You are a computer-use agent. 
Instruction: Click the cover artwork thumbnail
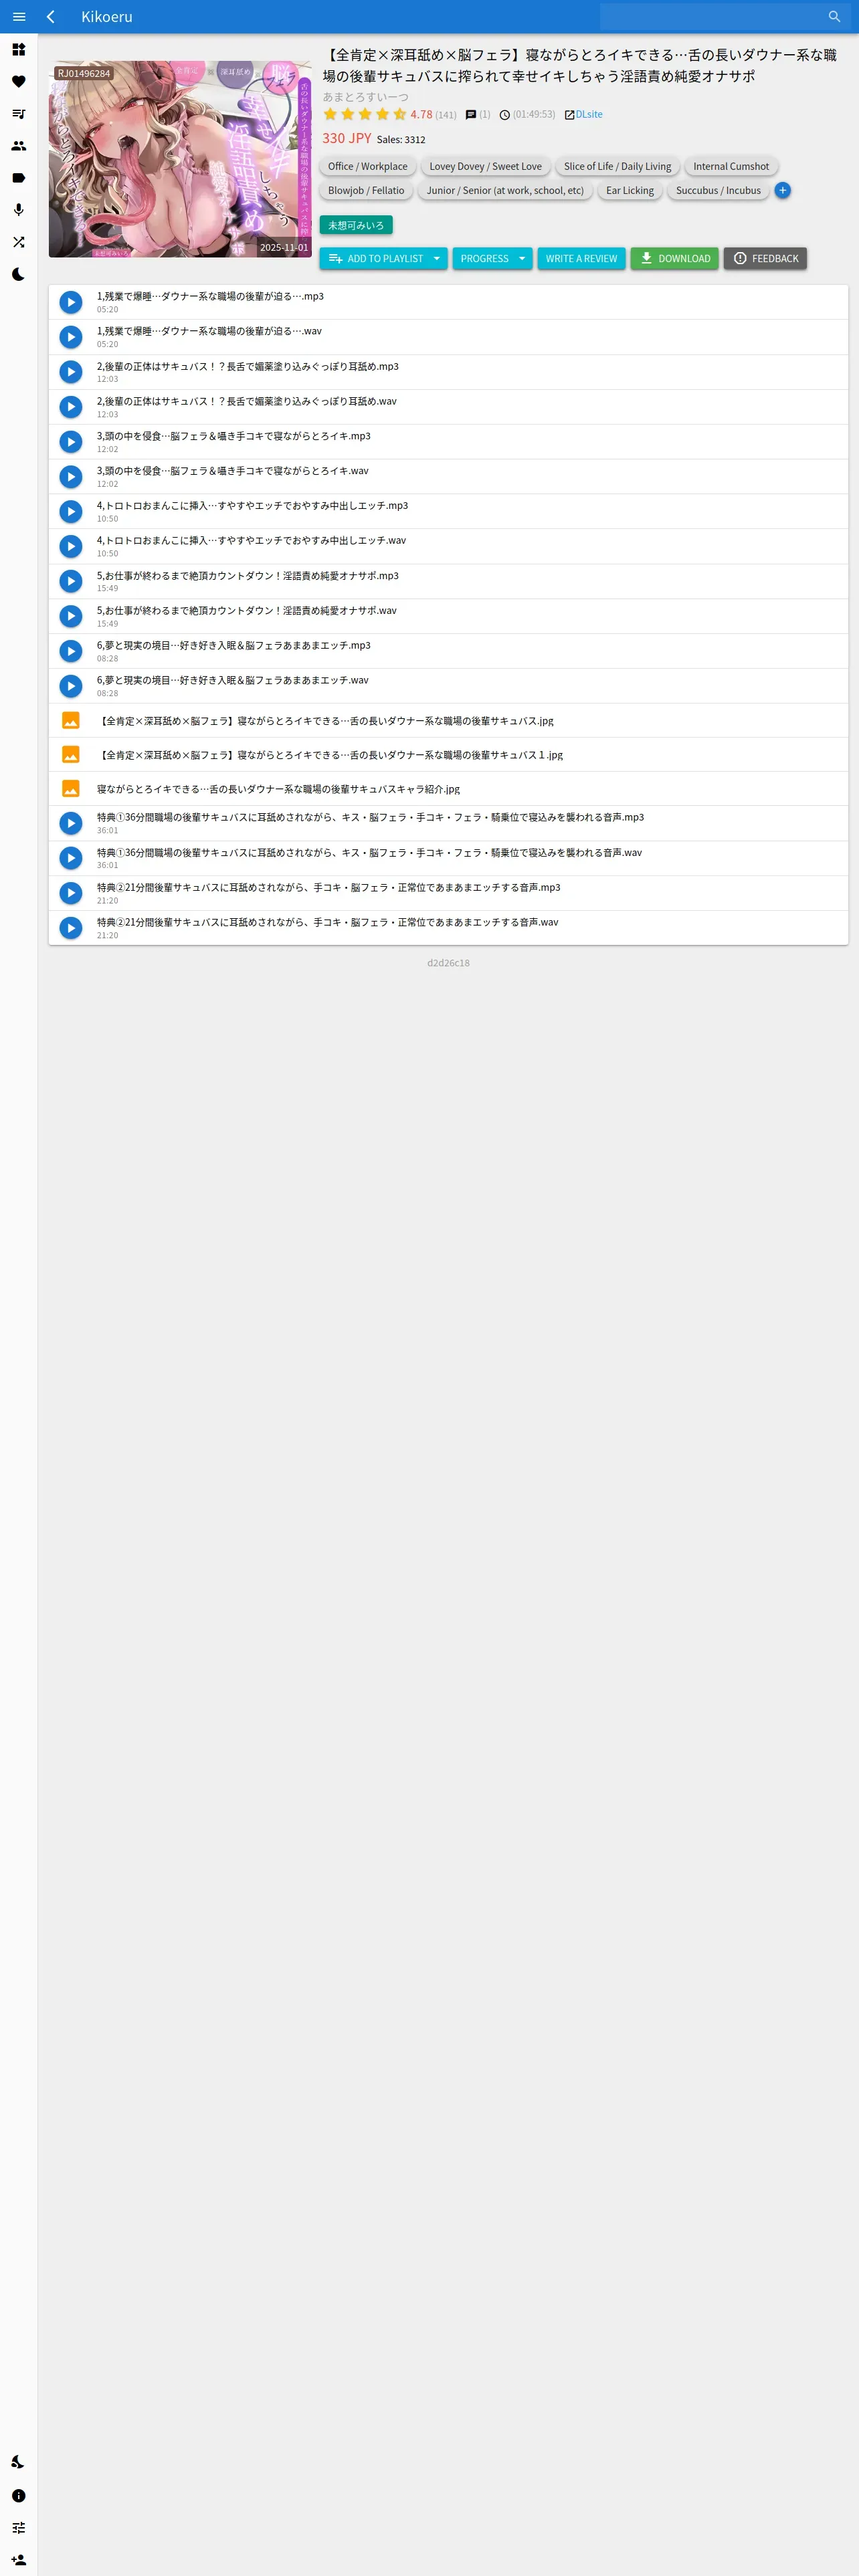coord(180,159)
